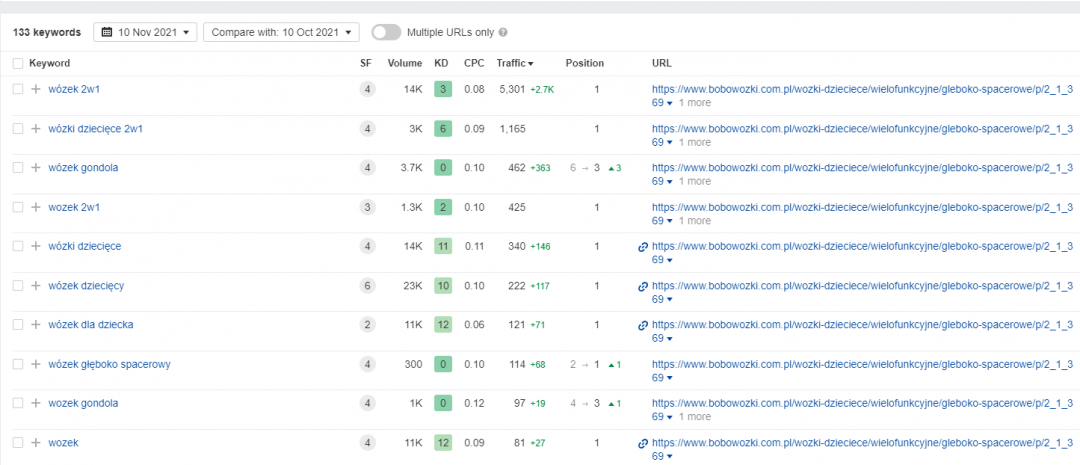Toggle the Multiple URLs only switch
Viewport: 1080px width, 465px height.
(x=385, y=32)
